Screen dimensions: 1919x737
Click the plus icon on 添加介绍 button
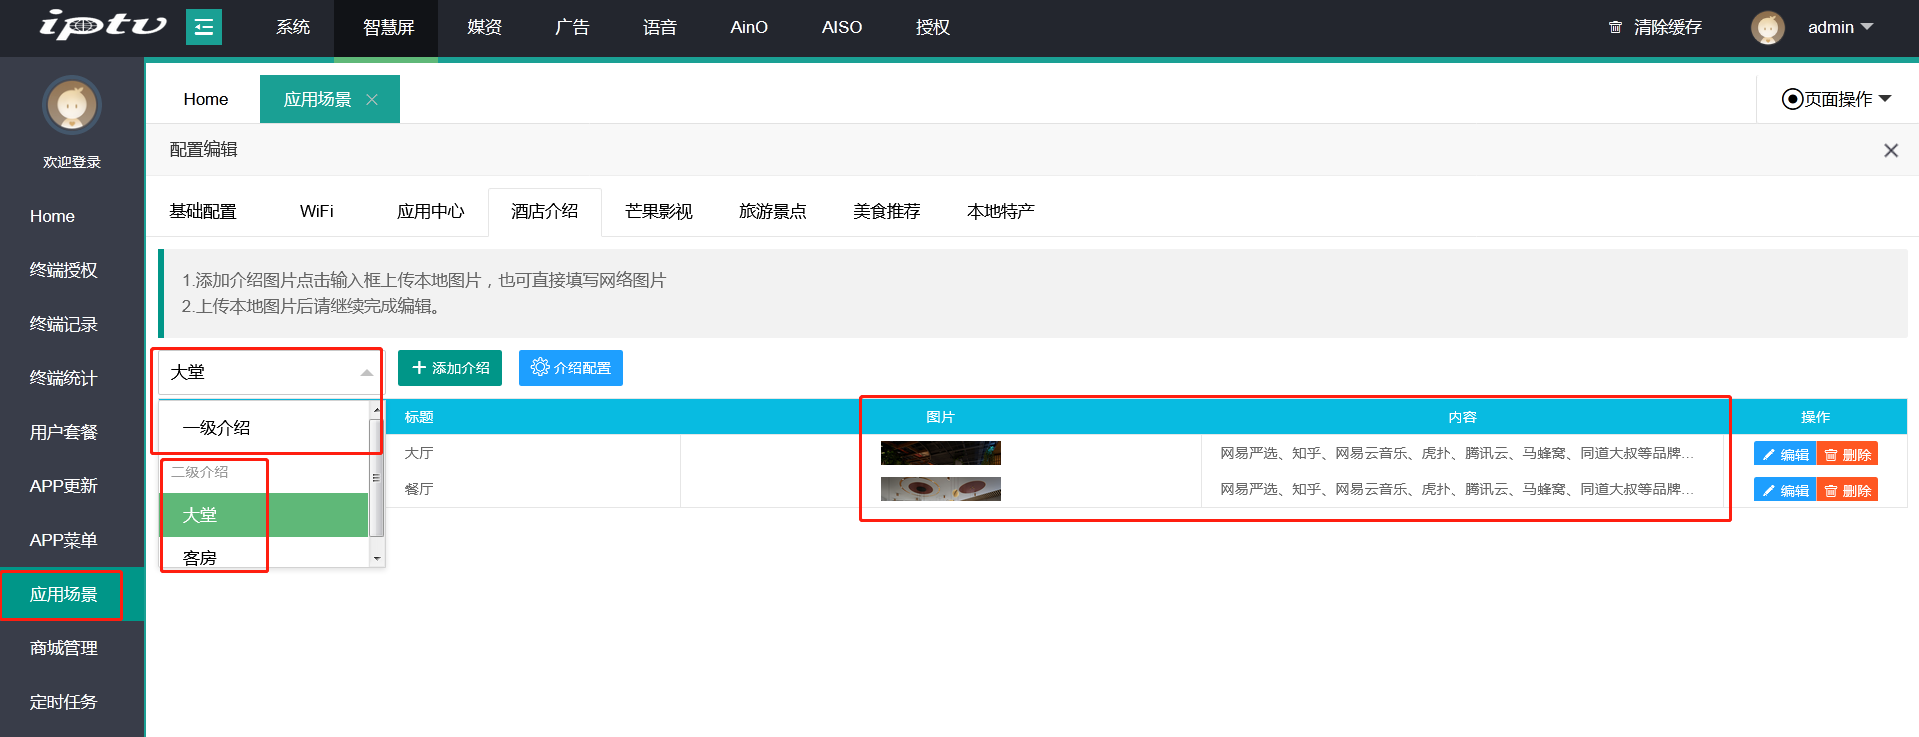tap(419, 367)
